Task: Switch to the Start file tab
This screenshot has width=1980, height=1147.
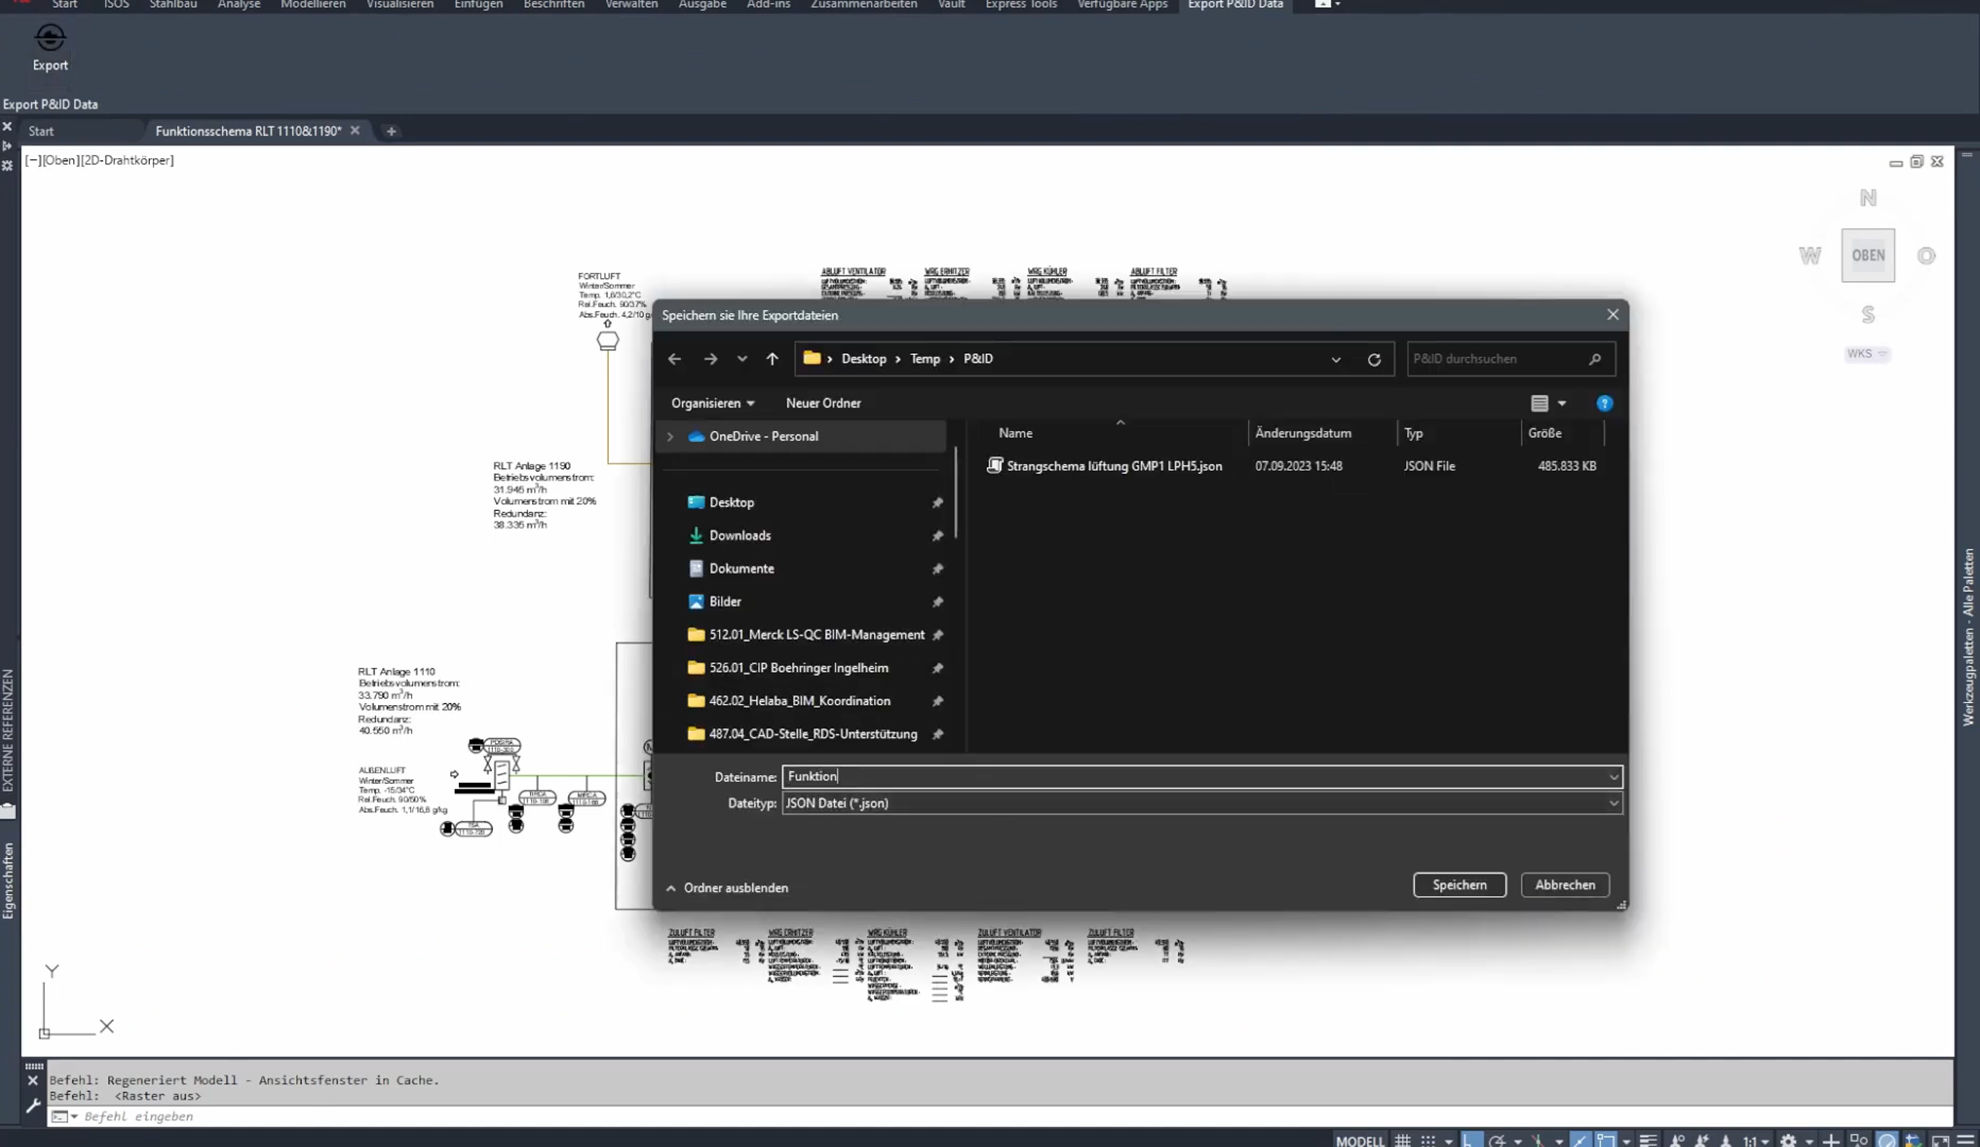Action: (41, 131)
